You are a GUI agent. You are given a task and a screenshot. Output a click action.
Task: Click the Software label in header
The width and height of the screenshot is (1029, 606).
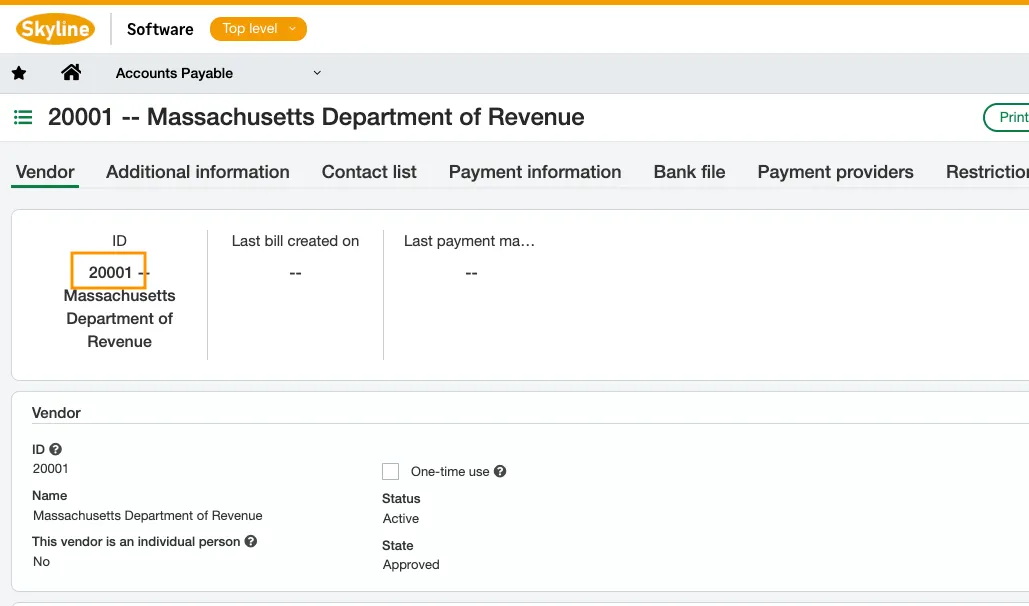pyautogui.click(x=160, y=30)
